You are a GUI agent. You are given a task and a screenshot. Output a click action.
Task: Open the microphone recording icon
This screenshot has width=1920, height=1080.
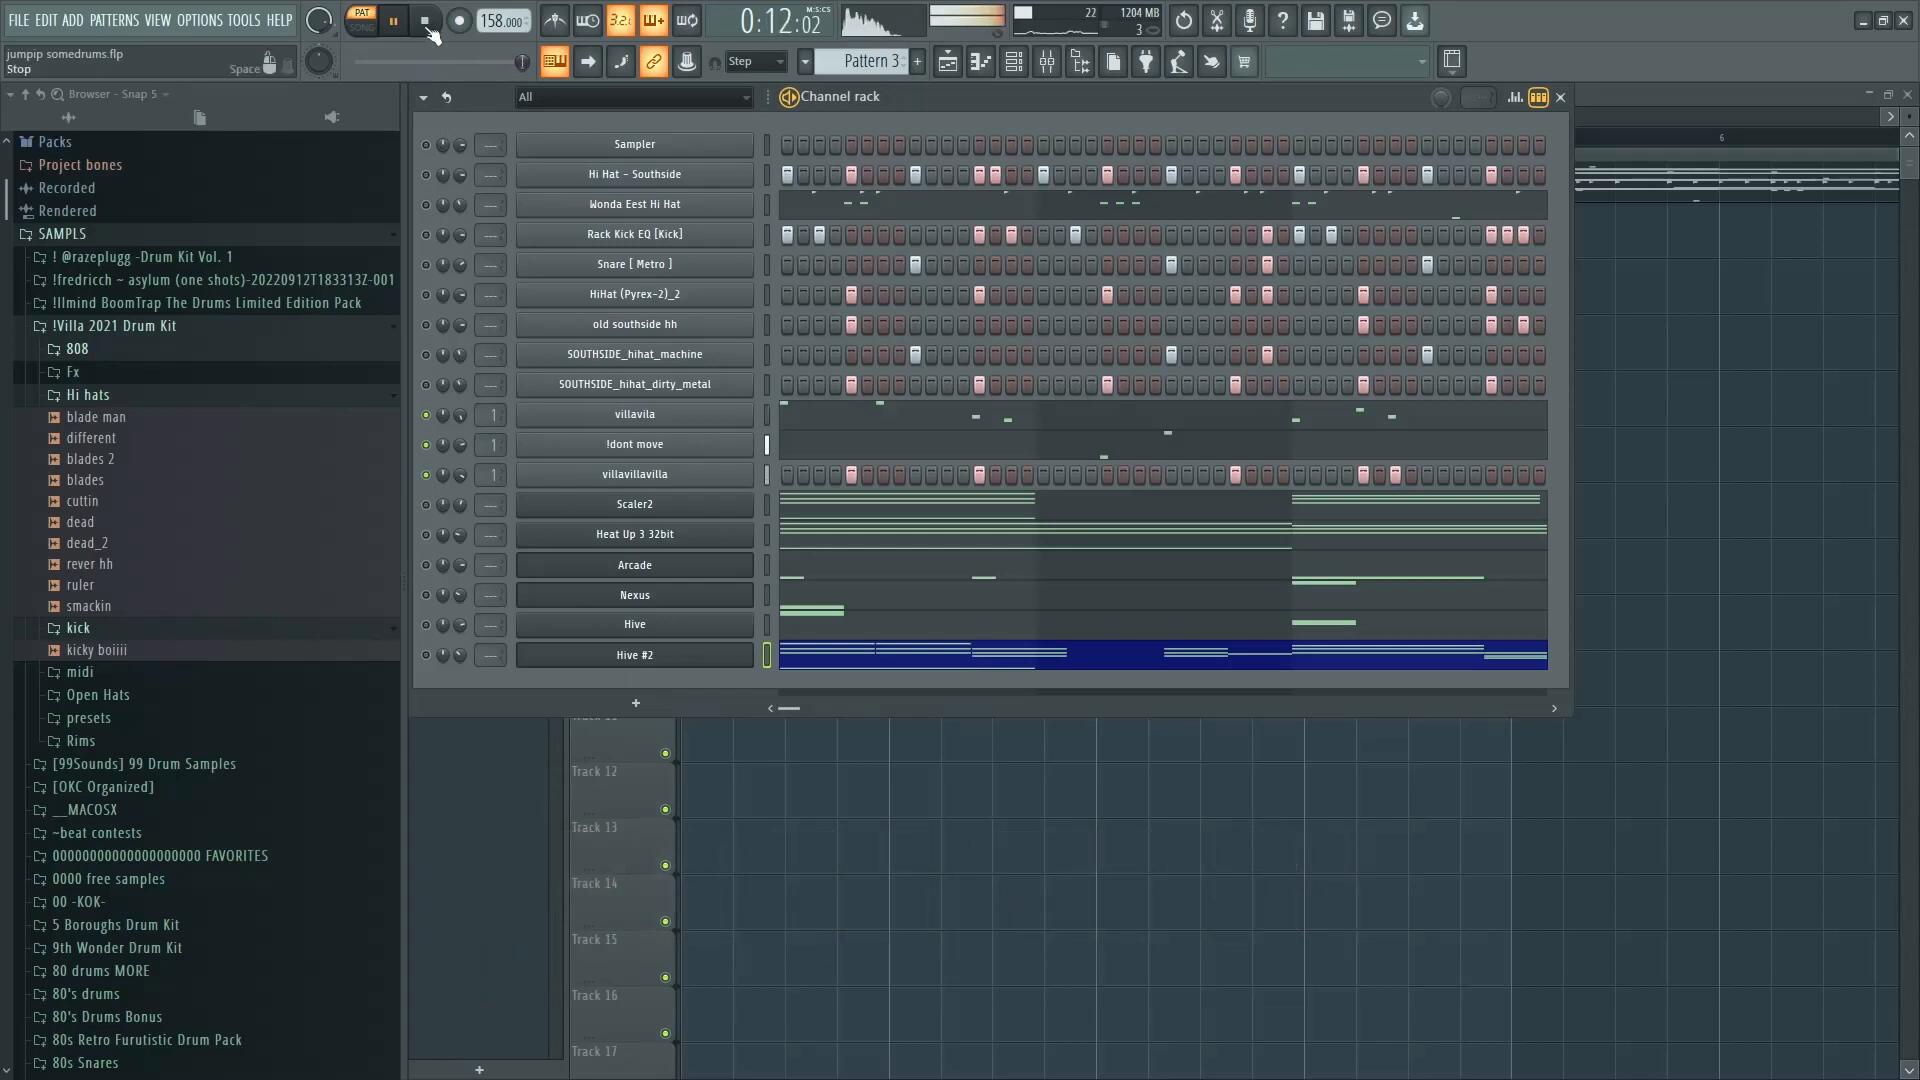[1249, 21]
